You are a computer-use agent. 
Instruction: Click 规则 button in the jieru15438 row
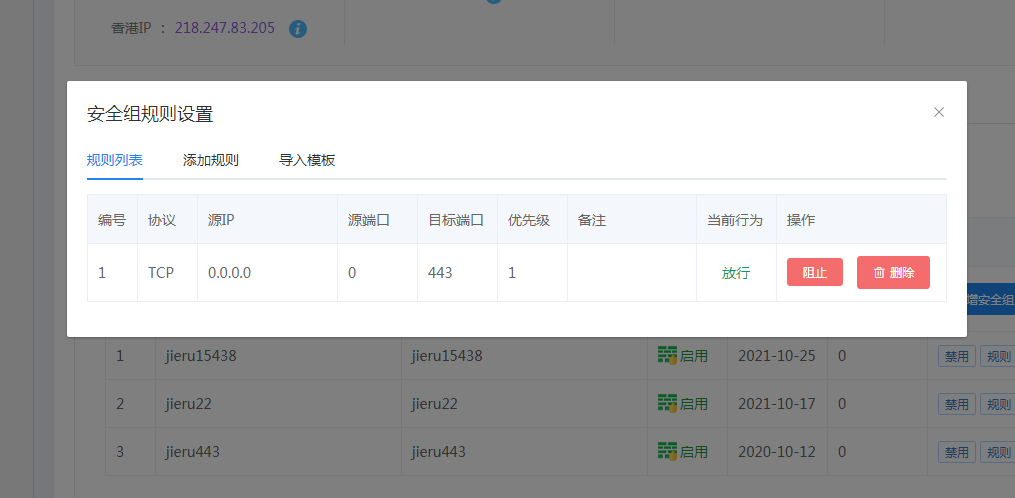click(x=998, y=356)
